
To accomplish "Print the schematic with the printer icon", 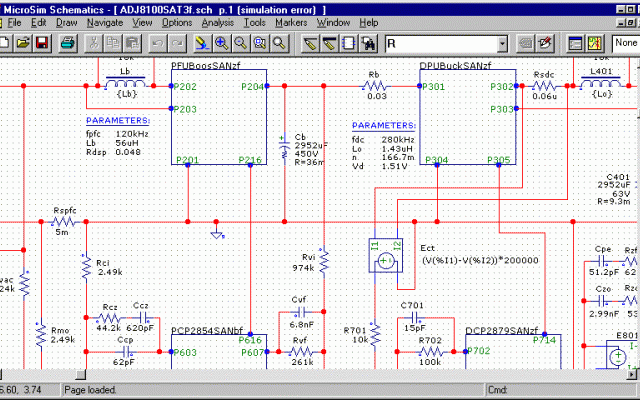I will click(x=68, y=43).
